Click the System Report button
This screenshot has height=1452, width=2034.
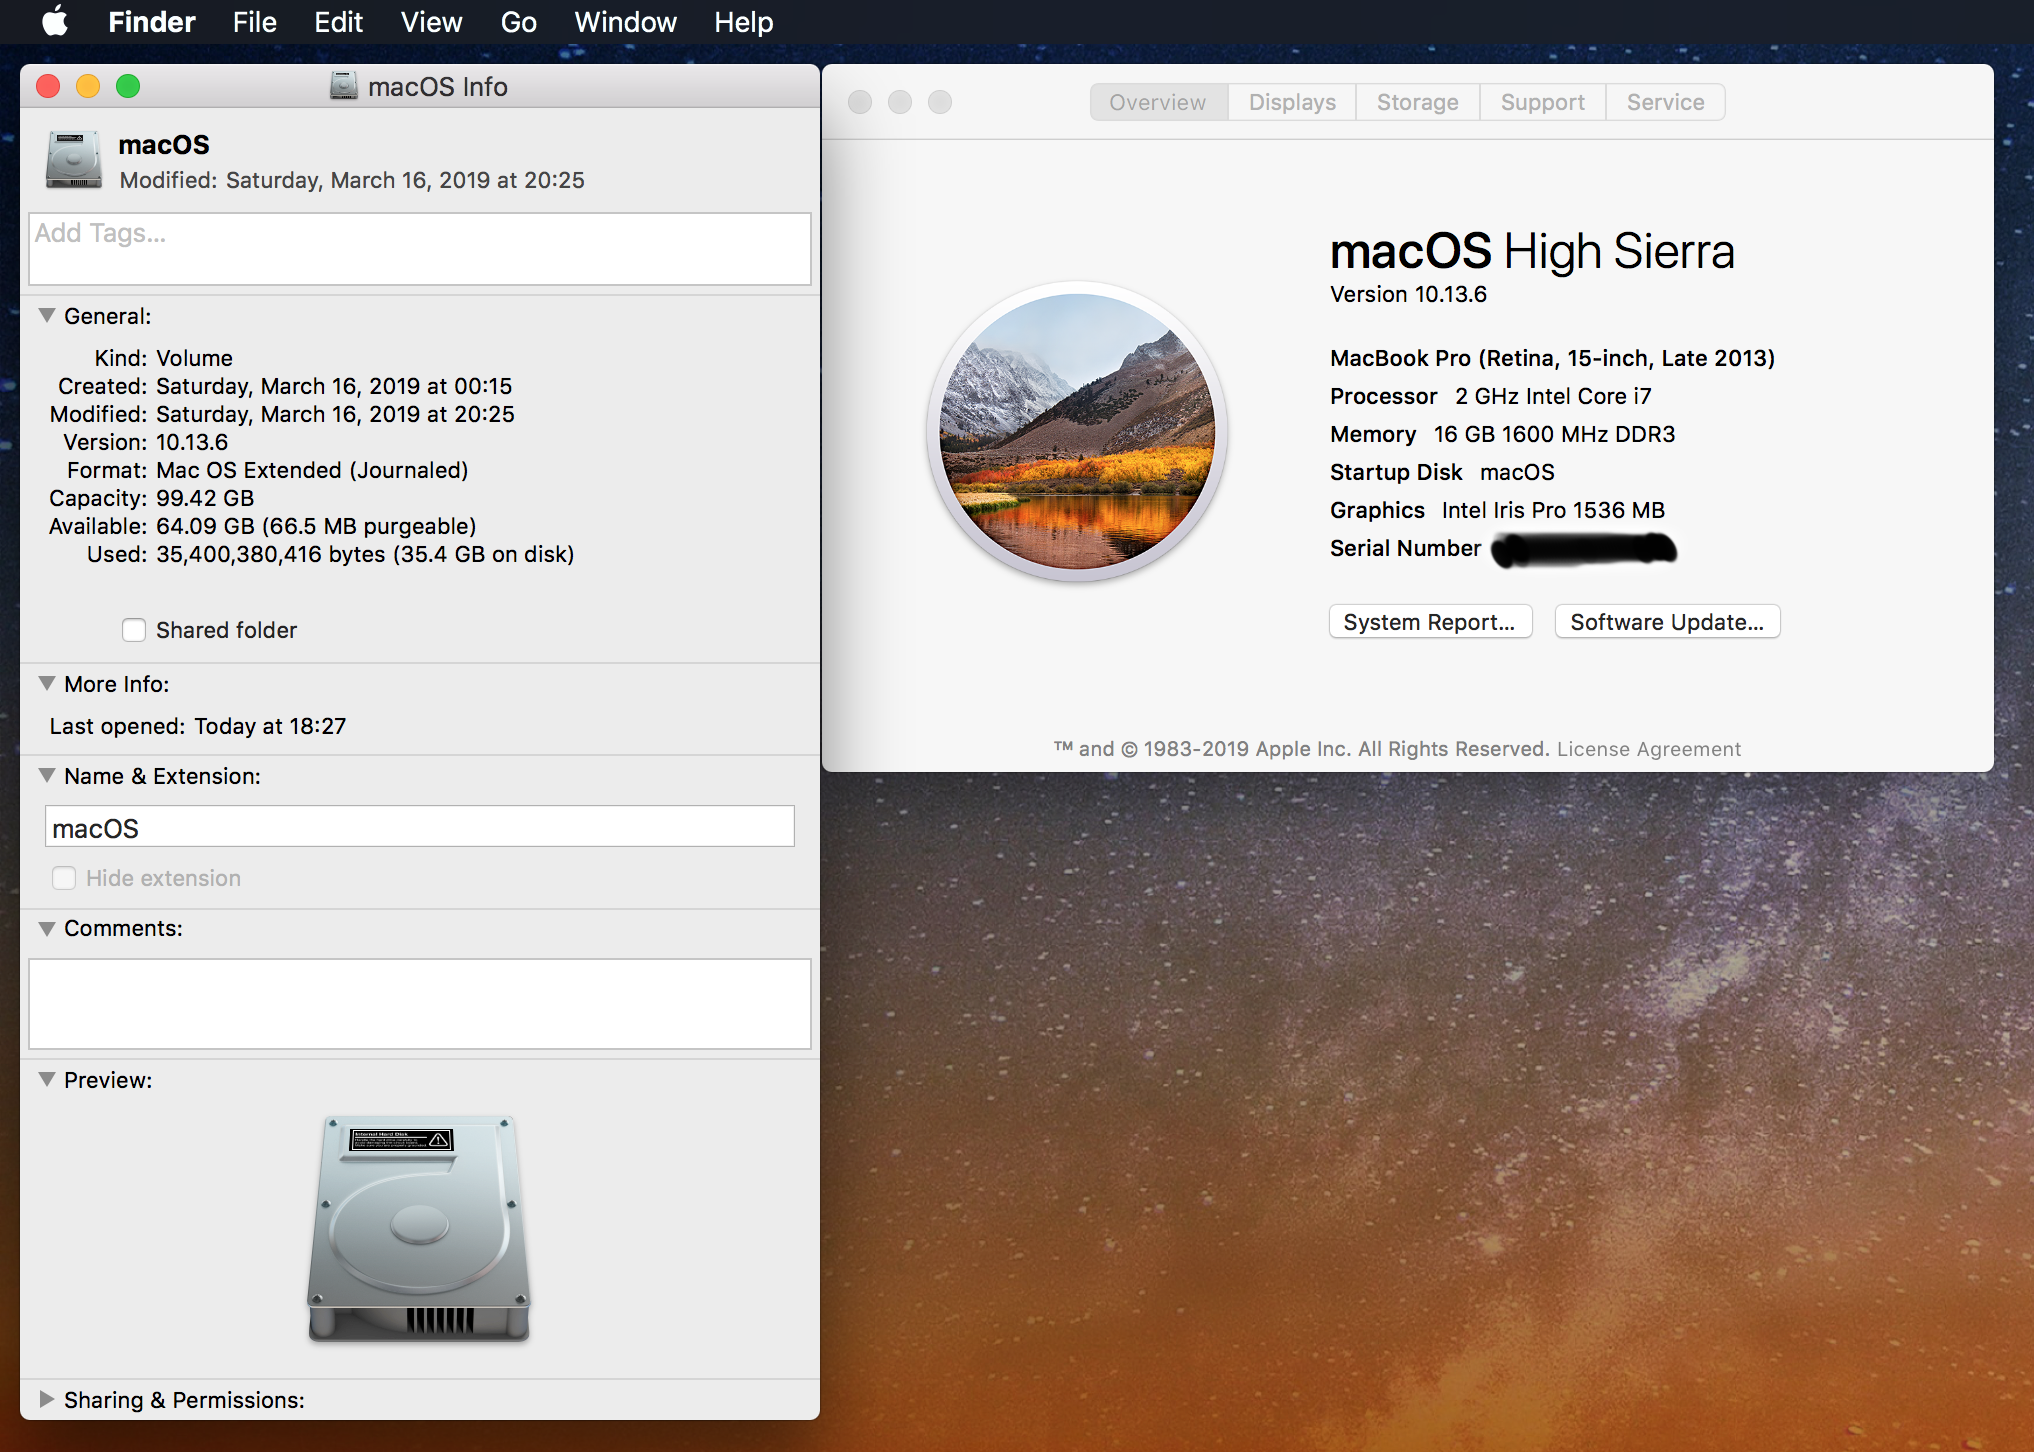(x=1429, y=622)
